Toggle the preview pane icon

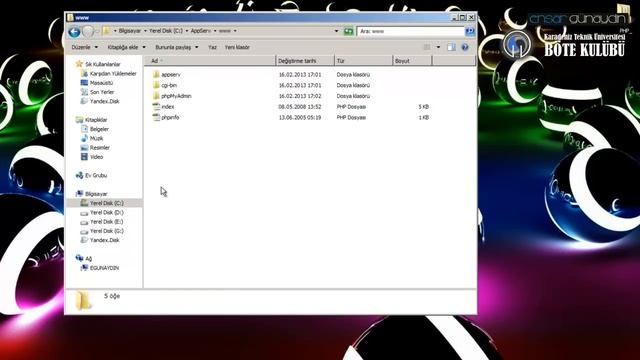(451, 47)
